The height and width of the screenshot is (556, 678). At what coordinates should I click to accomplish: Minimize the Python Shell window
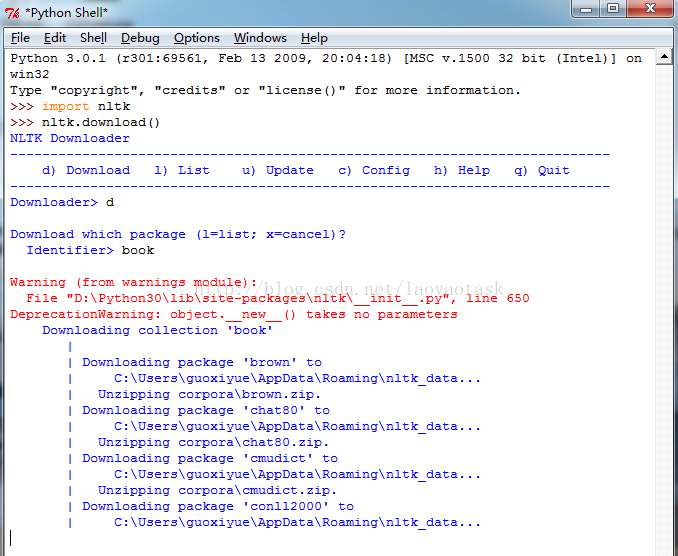[586, 9]
